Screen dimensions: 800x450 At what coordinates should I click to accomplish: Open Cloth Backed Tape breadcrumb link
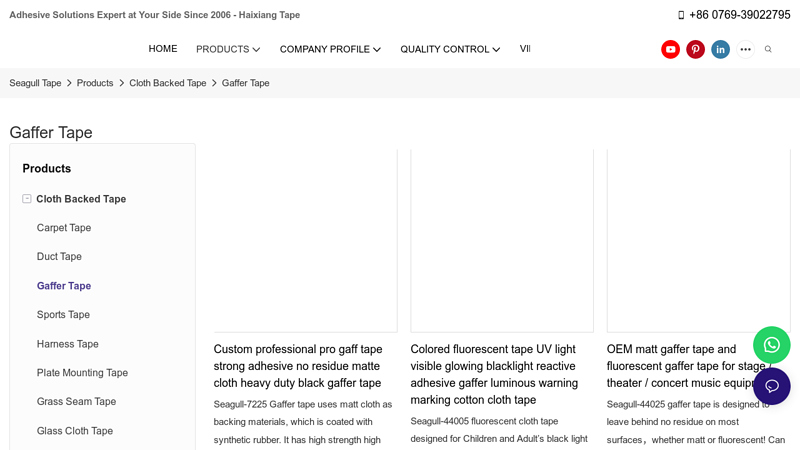click(x=167, y=83)
